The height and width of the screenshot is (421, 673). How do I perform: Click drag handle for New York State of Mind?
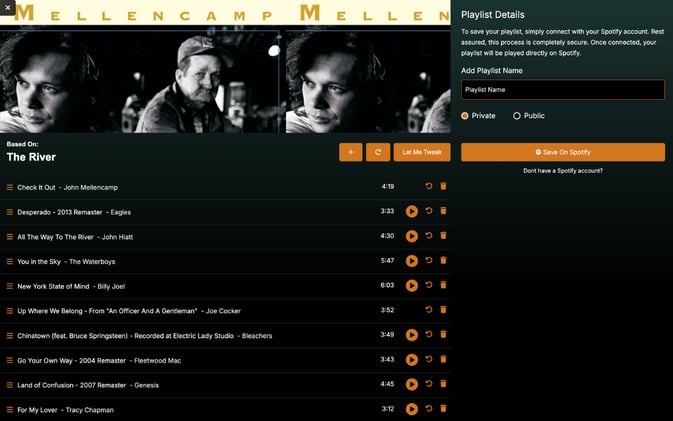coord(9,286)
